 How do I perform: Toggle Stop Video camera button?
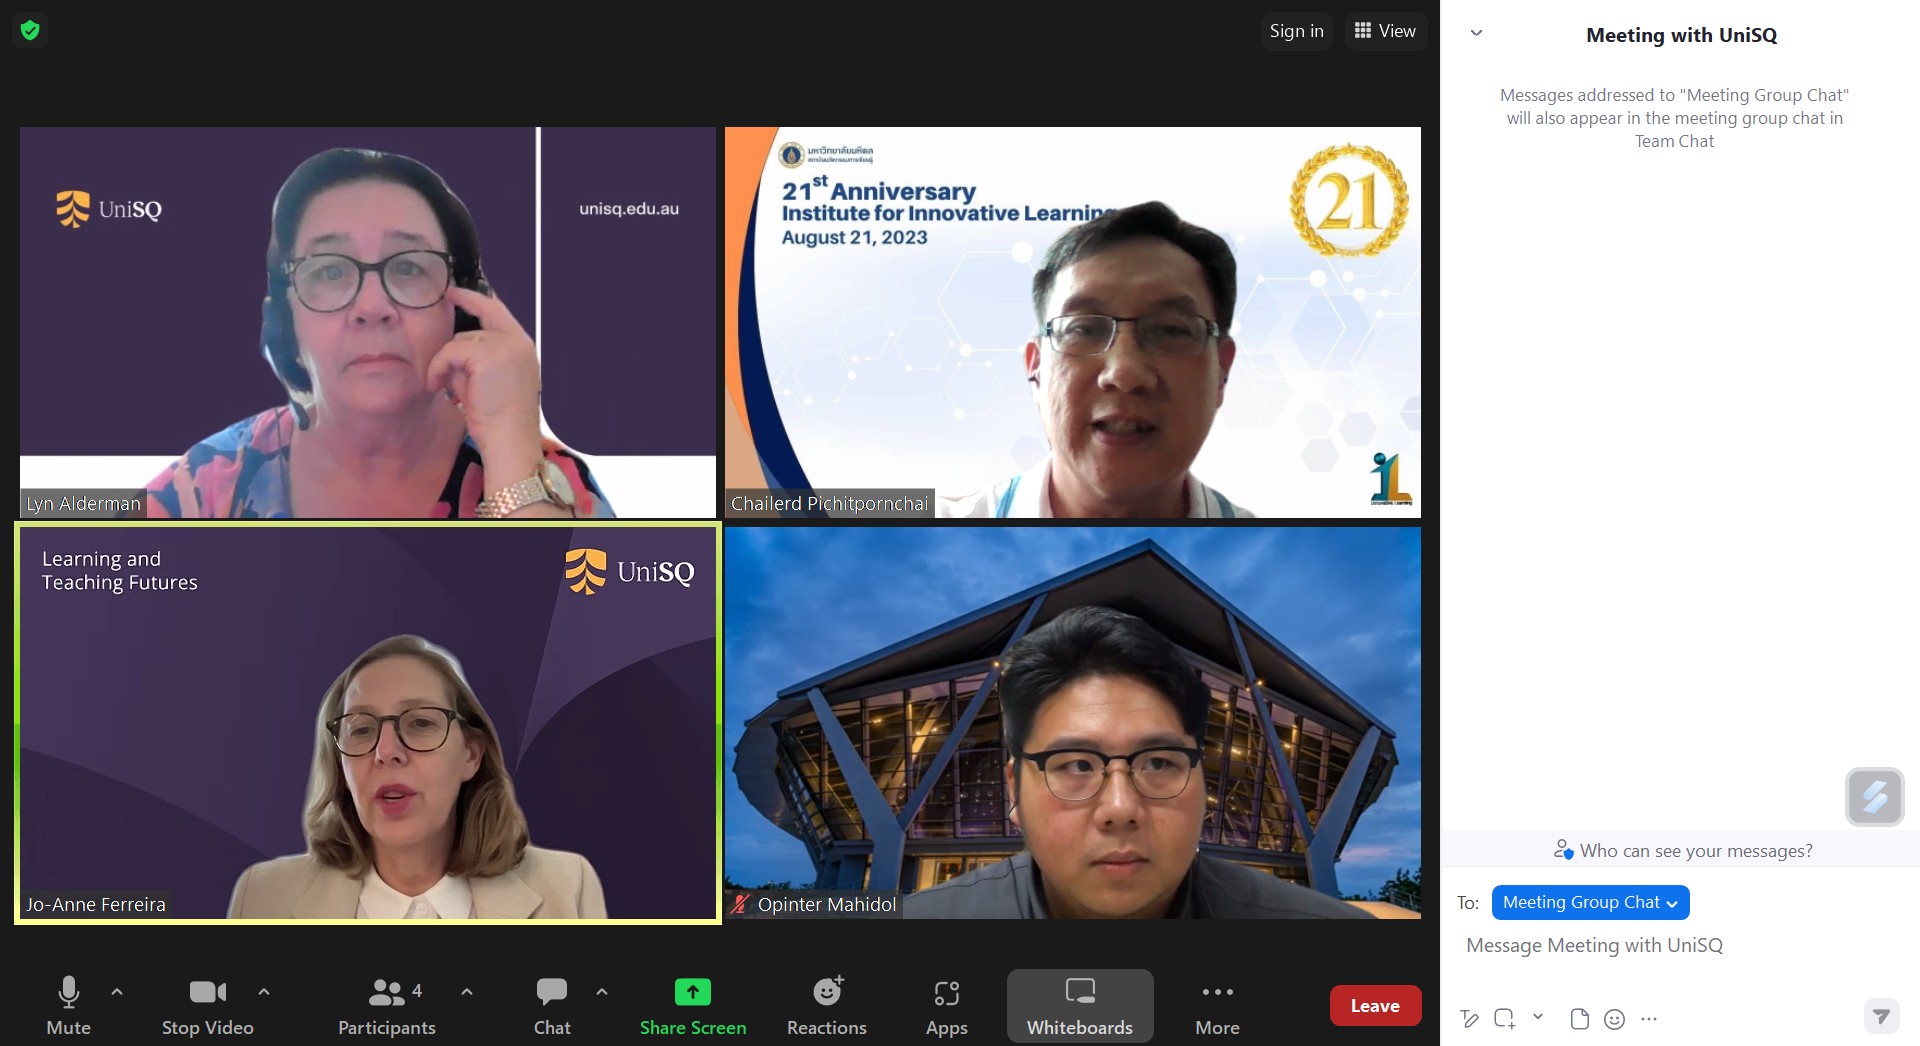point(207,1005)
